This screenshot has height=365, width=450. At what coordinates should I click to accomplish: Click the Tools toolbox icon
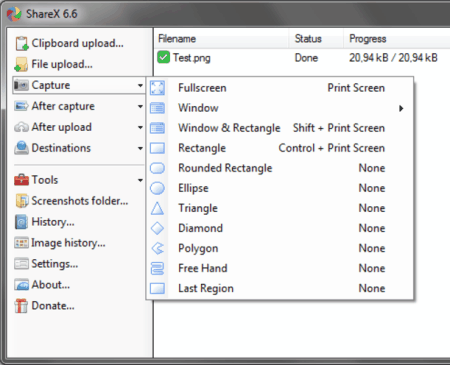(21, 180)
